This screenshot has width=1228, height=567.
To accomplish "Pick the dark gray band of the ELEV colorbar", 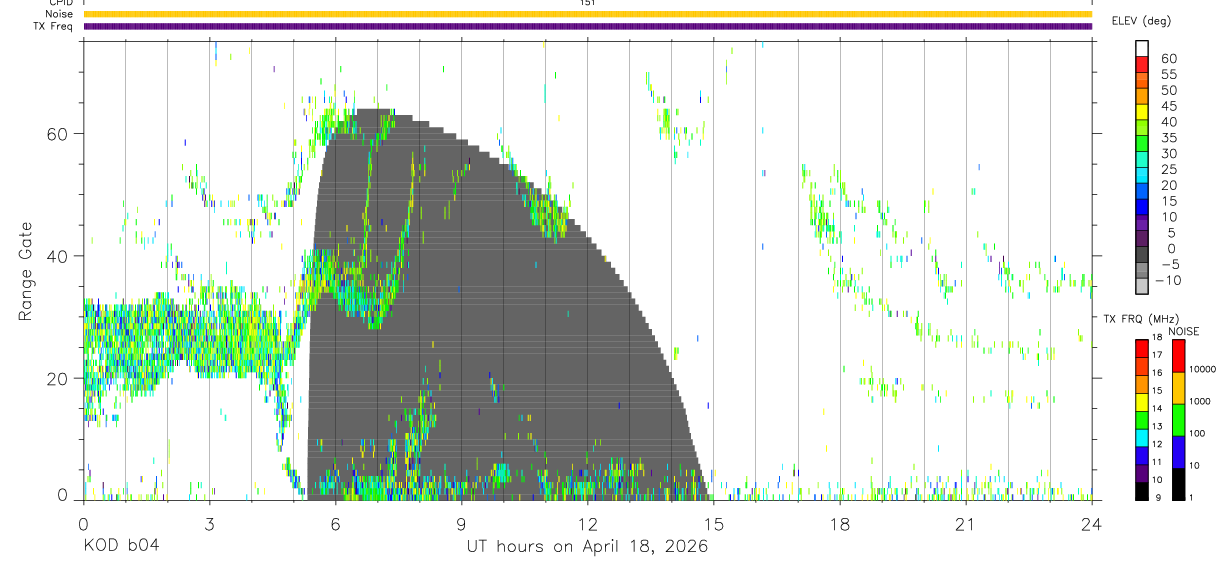I will tap(1142, 255).
